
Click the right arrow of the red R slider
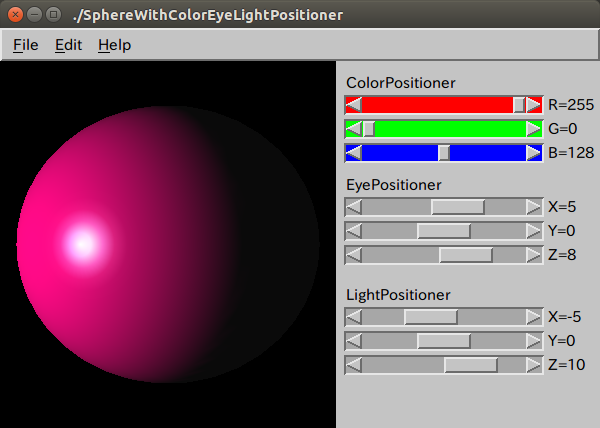pos(534,105)
